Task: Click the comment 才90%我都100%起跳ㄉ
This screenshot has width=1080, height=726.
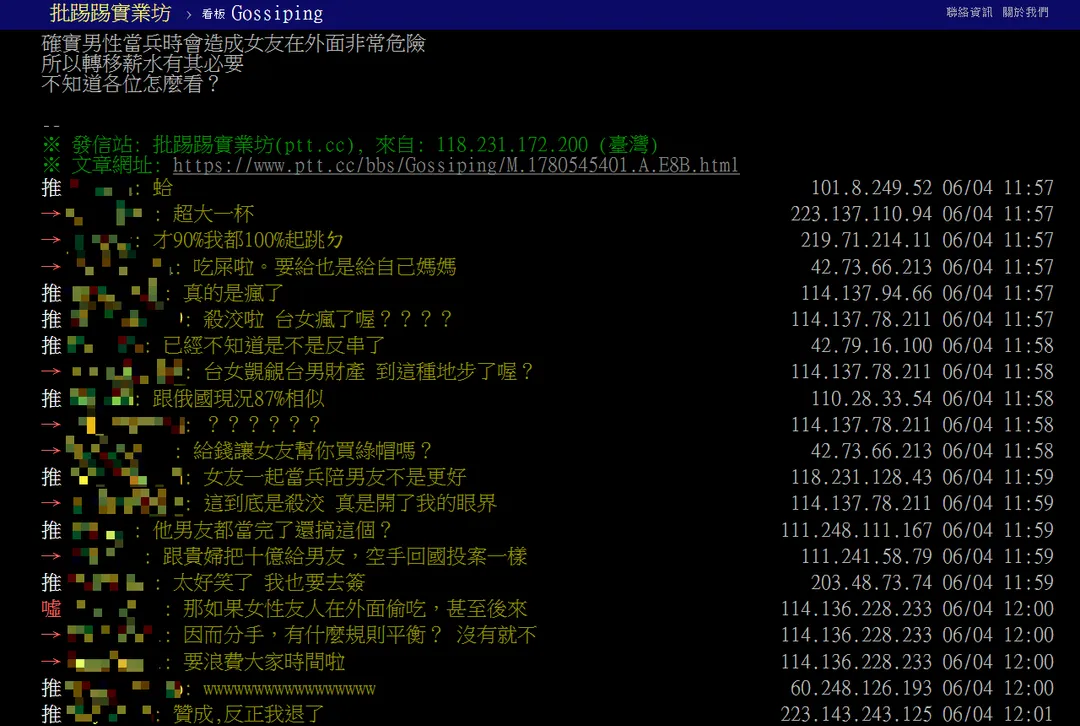Action: click(248, 240)
